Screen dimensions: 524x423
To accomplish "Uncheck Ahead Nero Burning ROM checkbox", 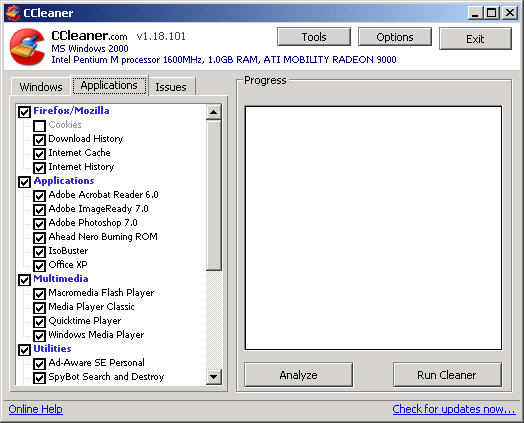I will 39,238.
